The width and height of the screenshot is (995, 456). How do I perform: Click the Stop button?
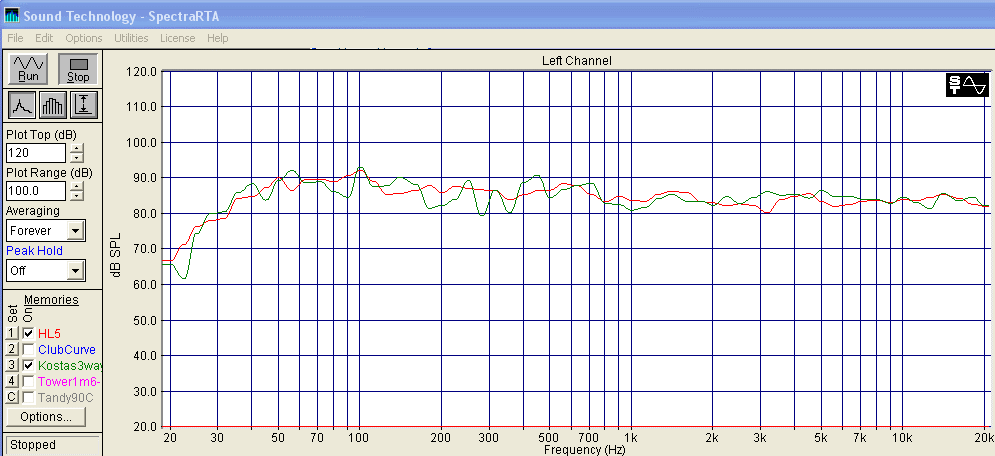tap(78, 69)
